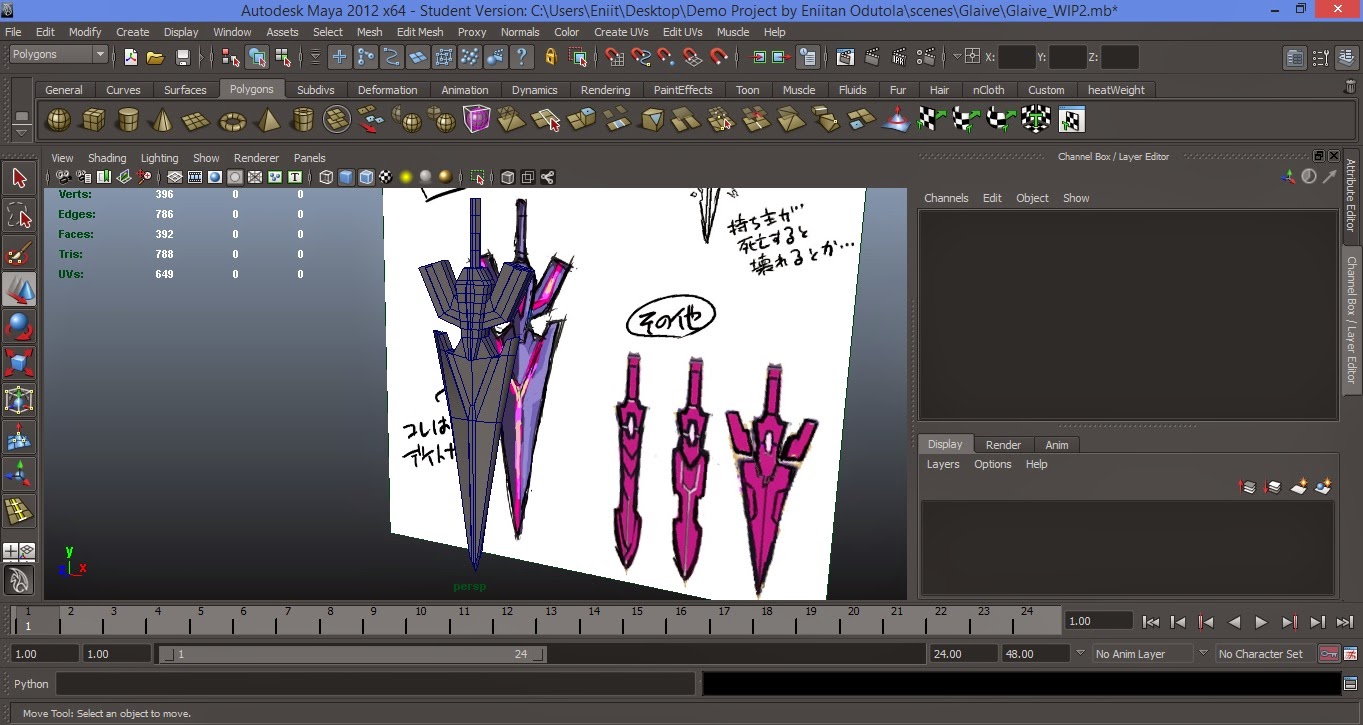This screenshot has width=1363, height=725.
Task: Select the Arrow selection tool in toolbox
Action: (x=19, y=179)
